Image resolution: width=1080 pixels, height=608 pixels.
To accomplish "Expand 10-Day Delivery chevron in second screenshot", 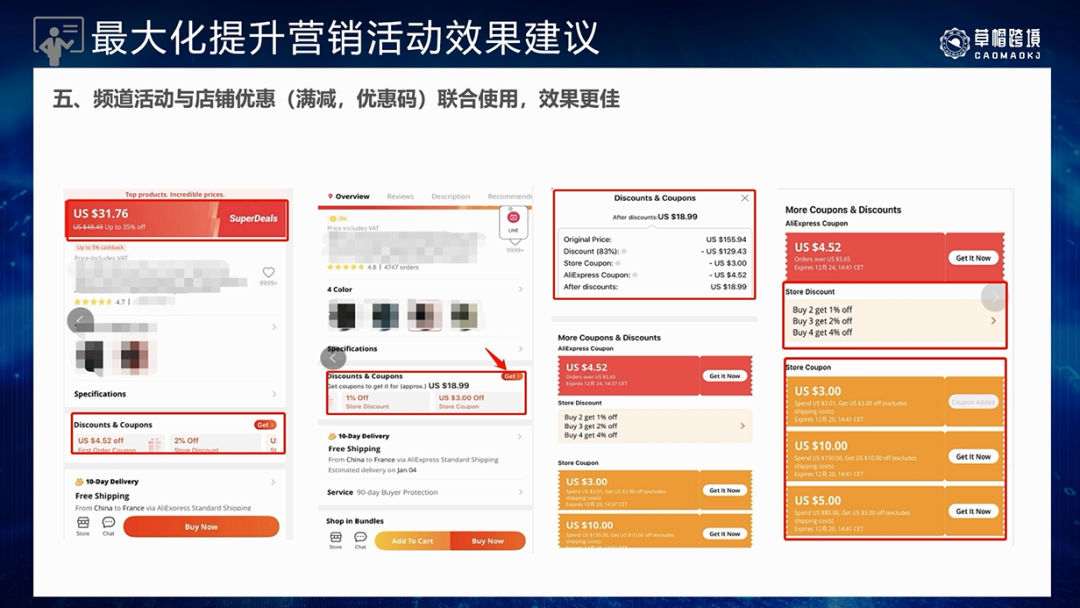I will tap(520, 436).
